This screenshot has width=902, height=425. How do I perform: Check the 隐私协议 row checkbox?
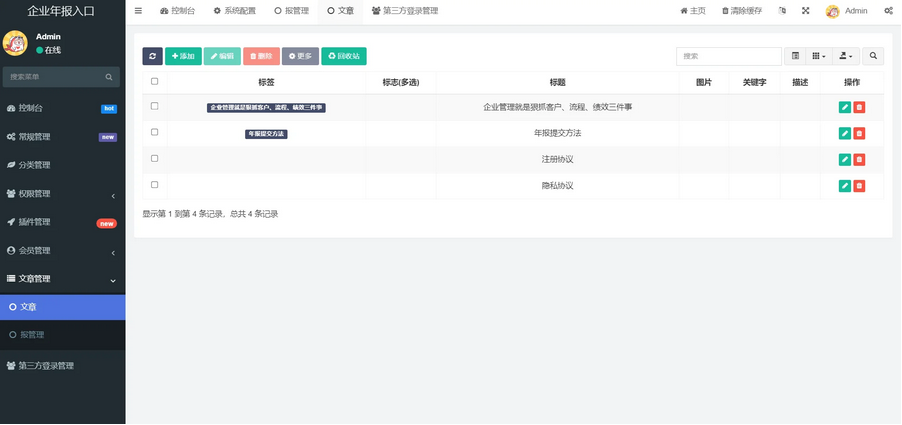pos(154,185)
